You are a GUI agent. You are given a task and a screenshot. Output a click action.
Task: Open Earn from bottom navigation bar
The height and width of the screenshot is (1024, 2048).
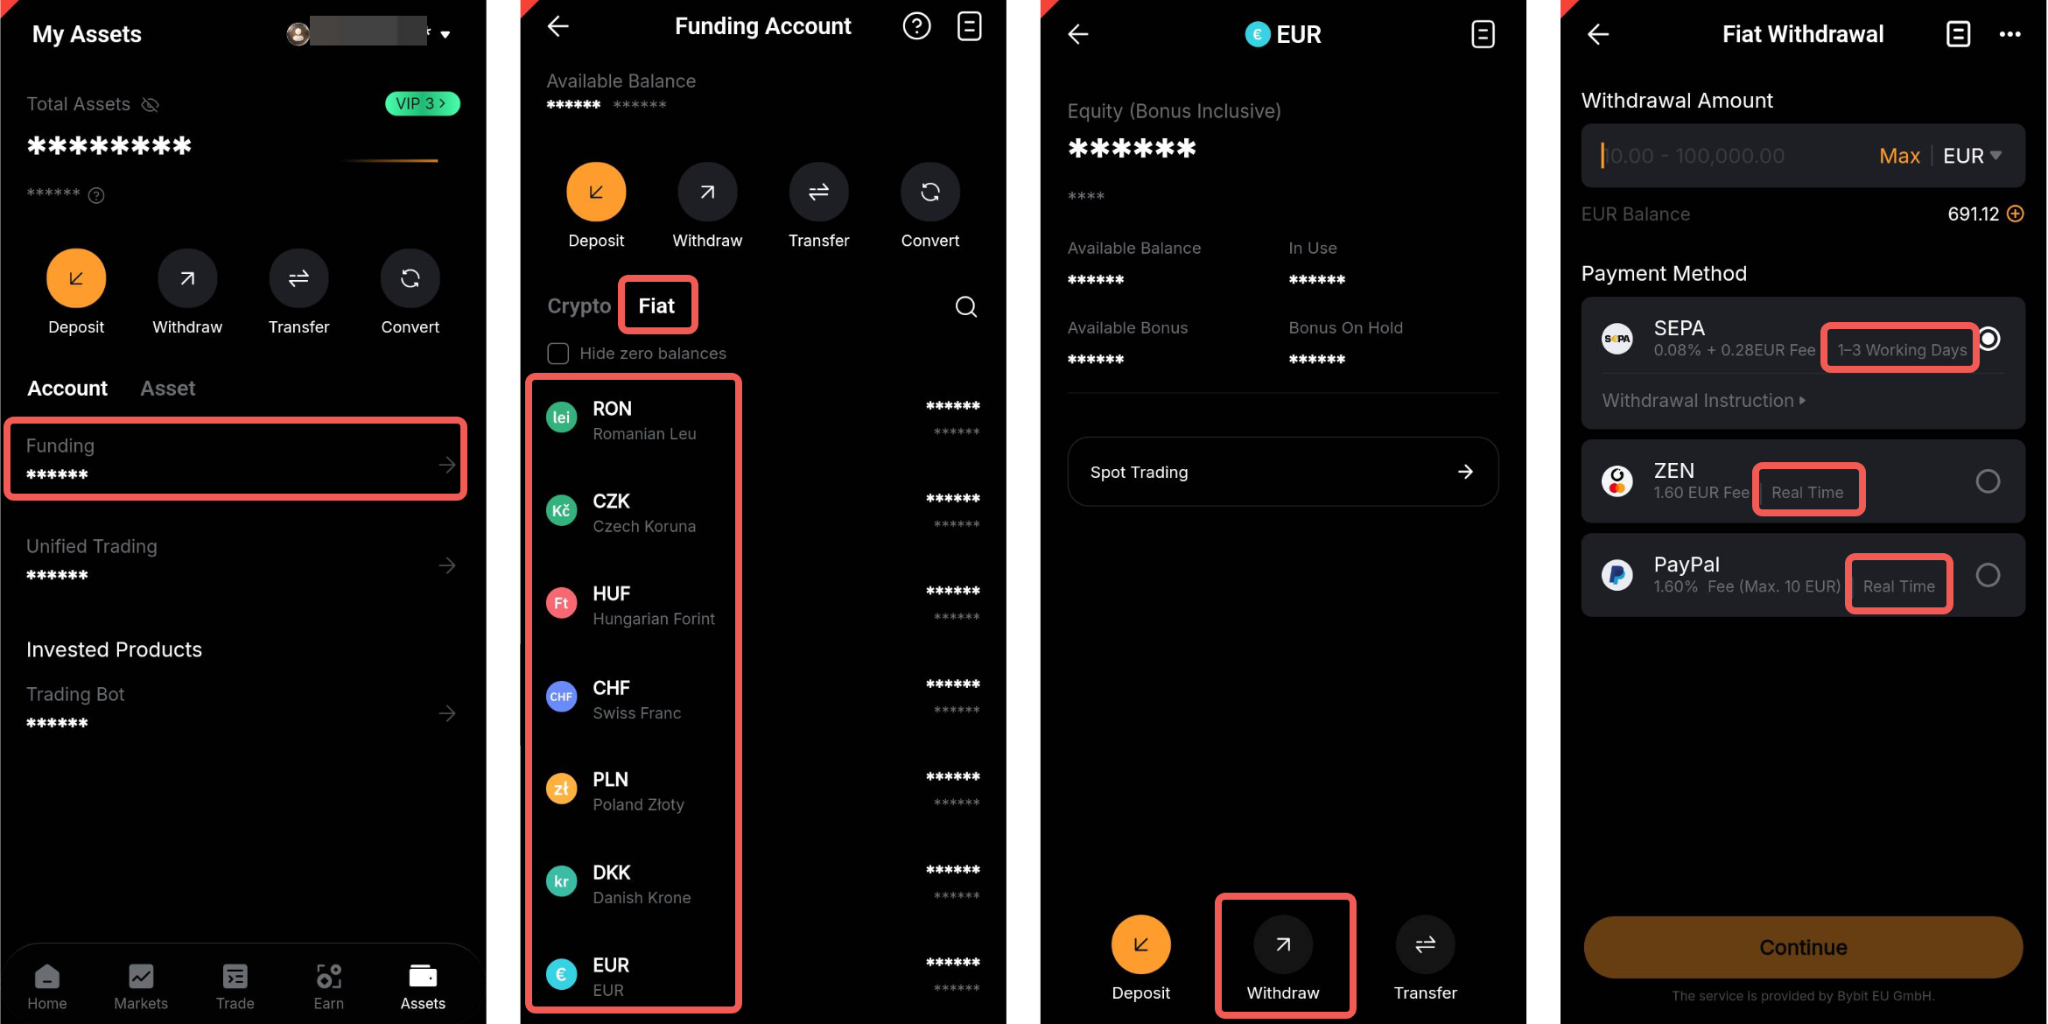coord(329,986)
